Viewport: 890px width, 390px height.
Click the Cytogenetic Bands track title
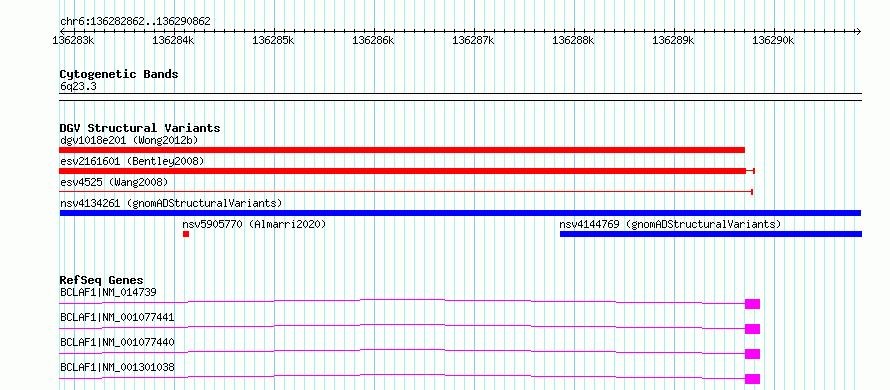coord(119,74)
